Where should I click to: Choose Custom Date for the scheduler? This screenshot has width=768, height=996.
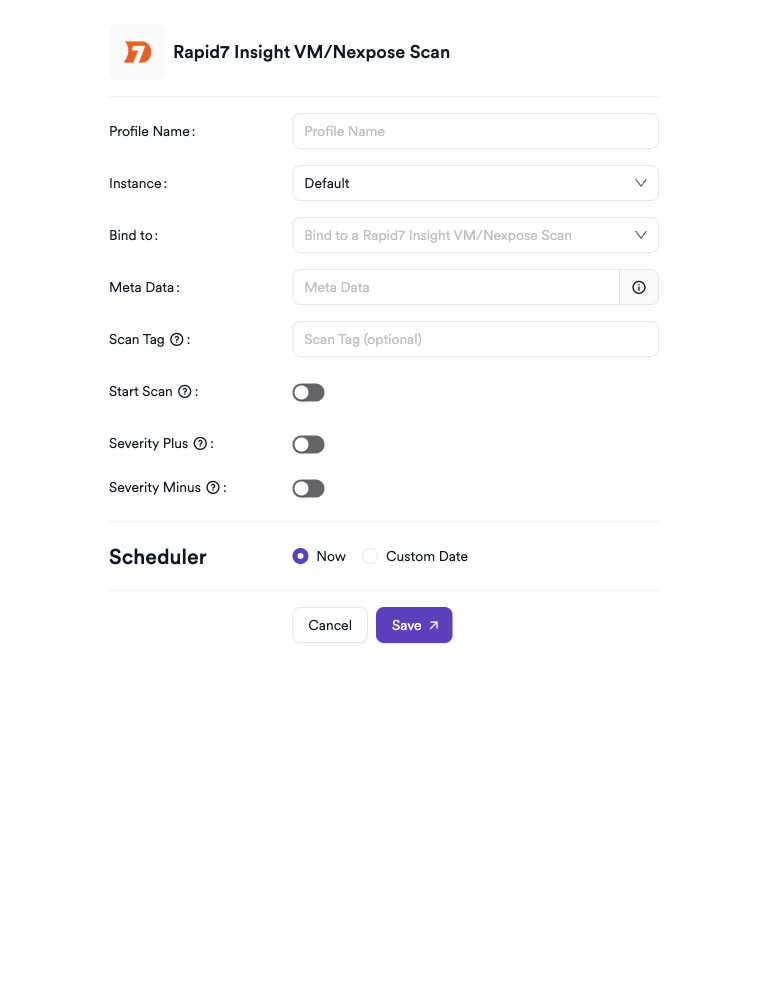click(x=370, y=556)
